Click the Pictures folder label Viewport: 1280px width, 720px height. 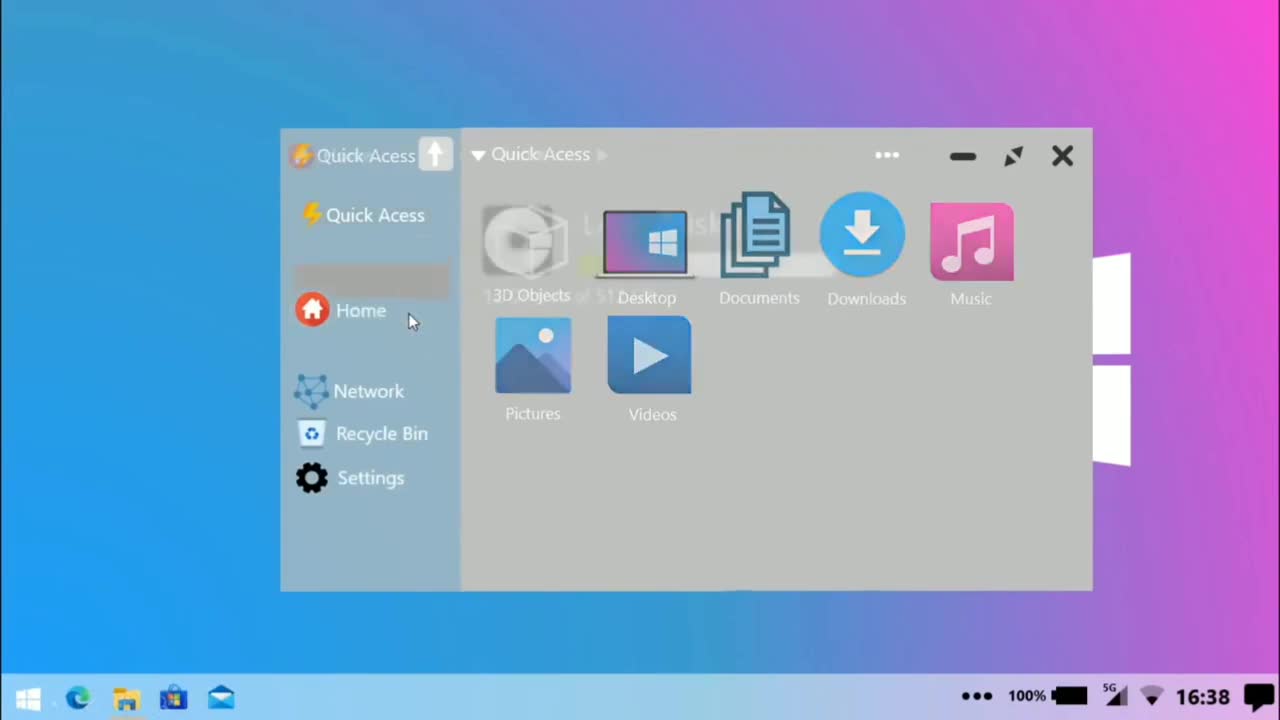pos(533,414)
